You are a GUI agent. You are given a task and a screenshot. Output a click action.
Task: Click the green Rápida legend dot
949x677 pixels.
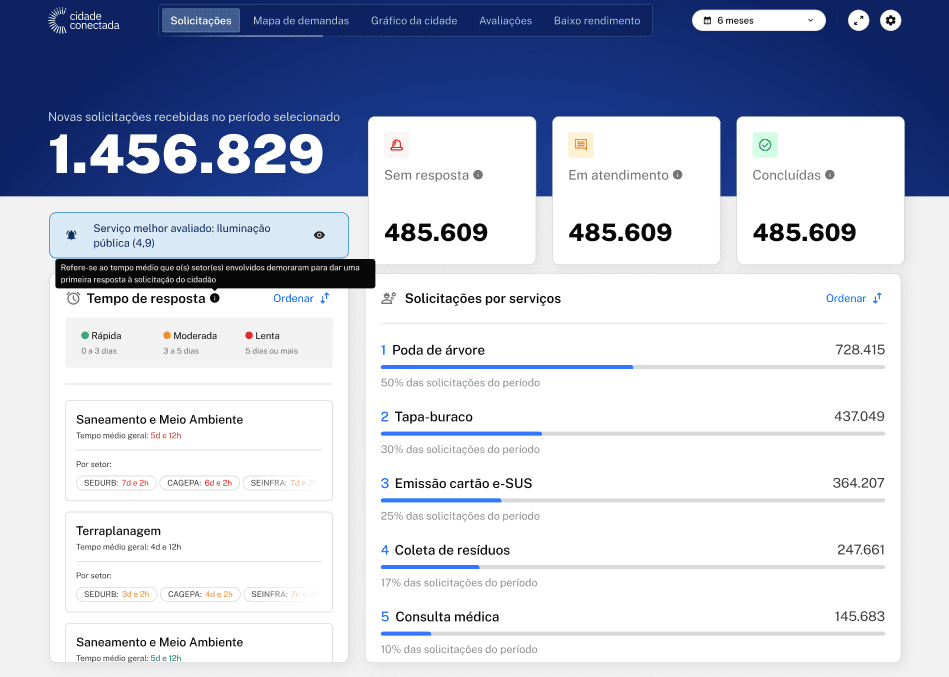85,335
